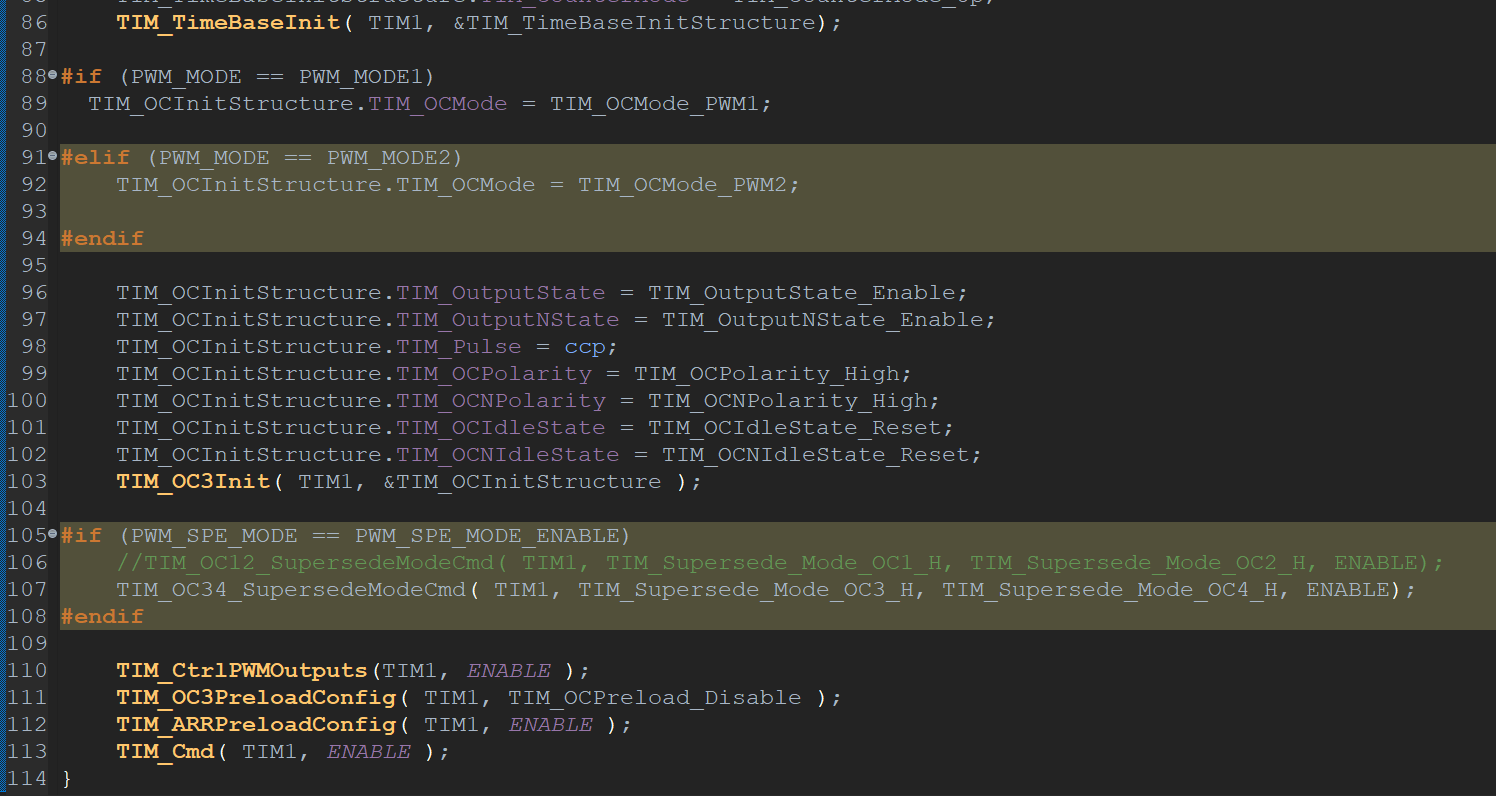The width and height of the screenshot is (1496, 796).
Task: Select PWM_MODE2 in the #elif condition
Action: tap(389, 158)
